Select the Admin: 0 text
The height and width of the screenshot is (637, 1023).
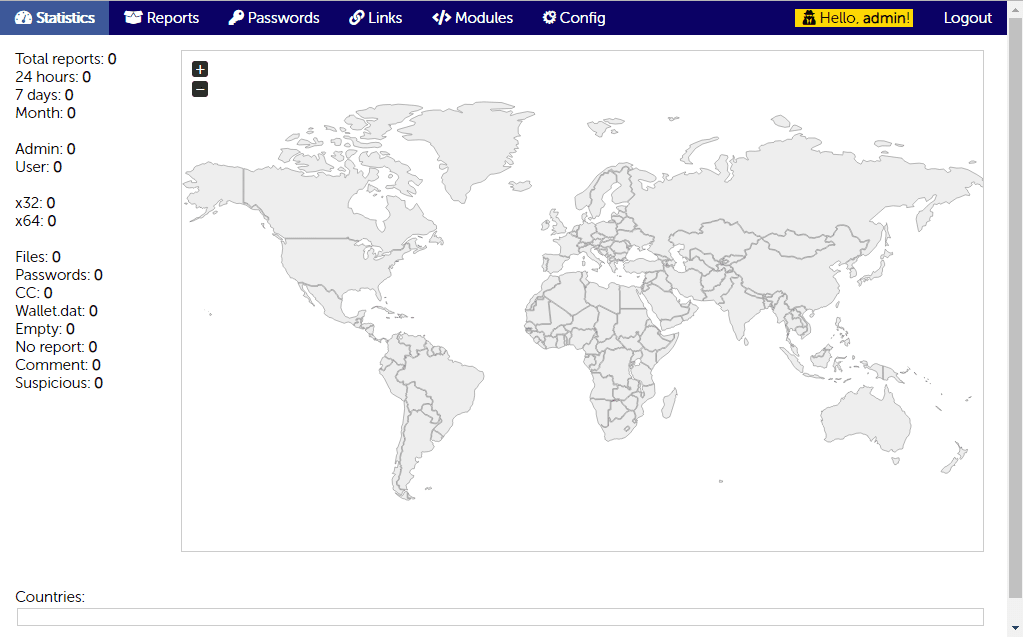(x=46, y=149)
